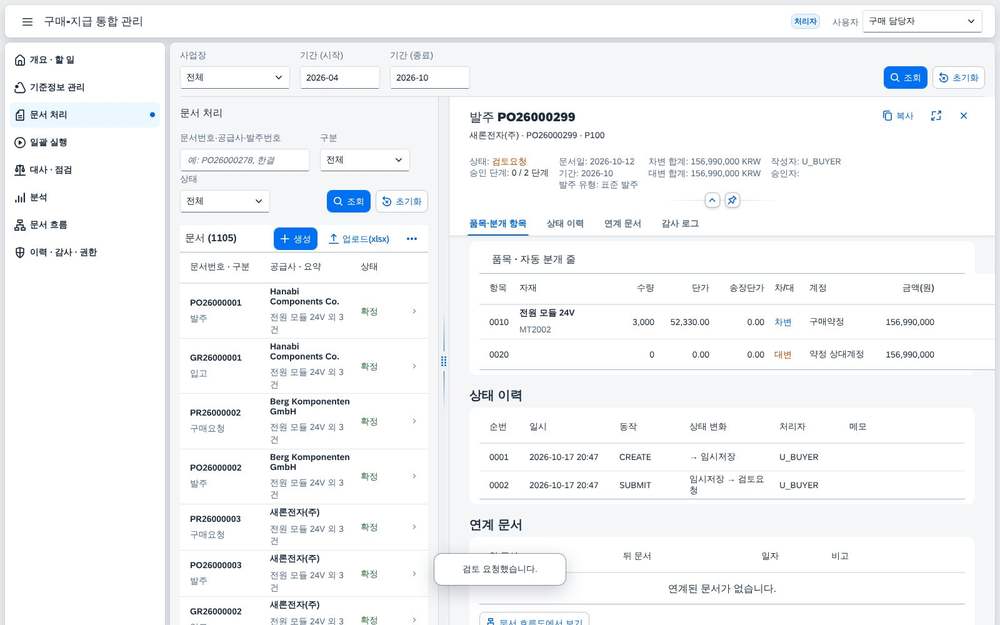Click the 차변 link in item 0010
The width and height of the screenshot is (1000, 625).
point(783,323)
